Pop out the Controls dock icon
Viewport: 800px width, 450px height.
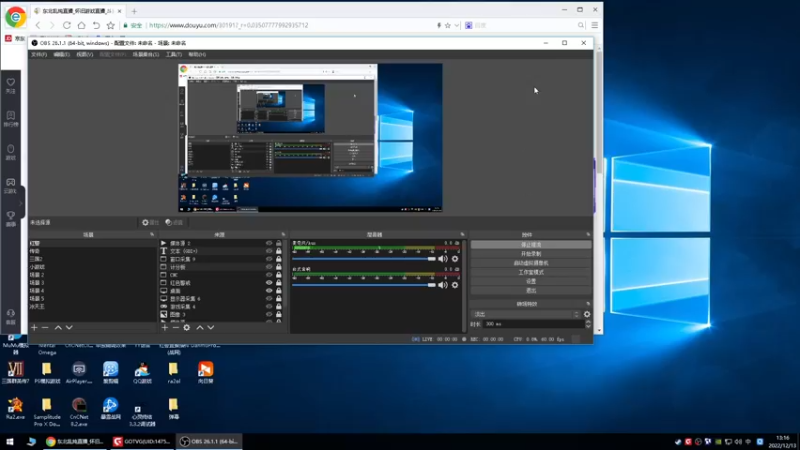pos(588,235)
